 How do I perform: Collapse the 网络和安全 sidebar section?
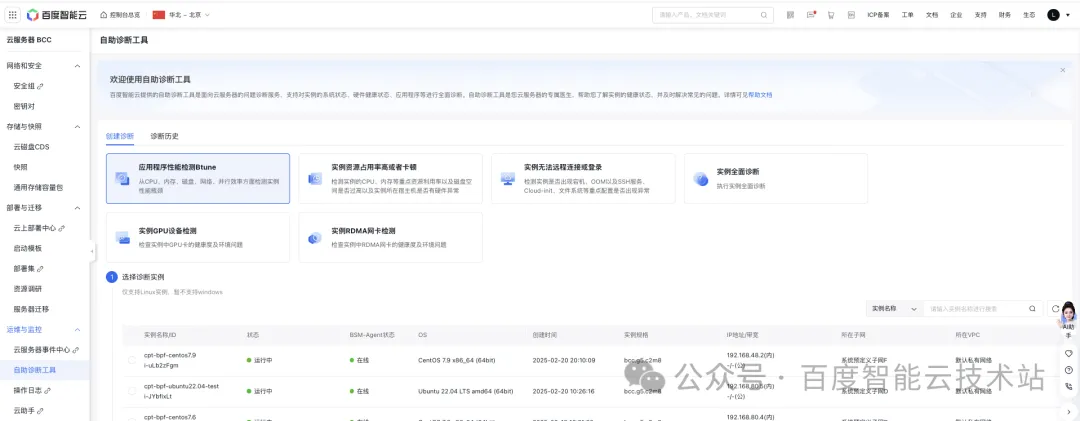tap(77, 65)
